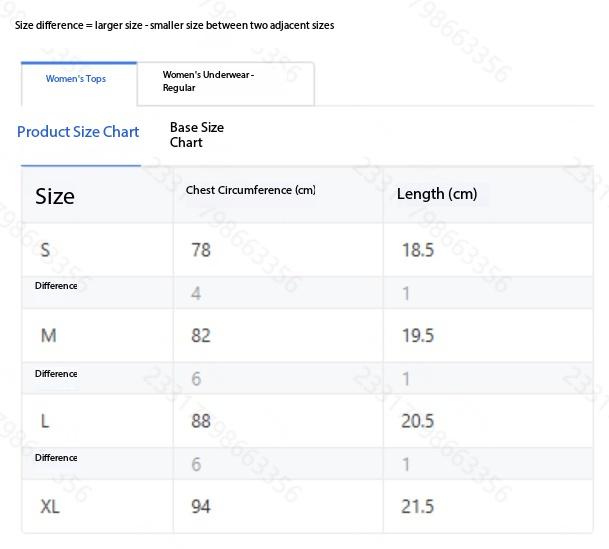This screenshot has height=549, width=609.
Task: Select the L size row label
Action: click(45, 421)
